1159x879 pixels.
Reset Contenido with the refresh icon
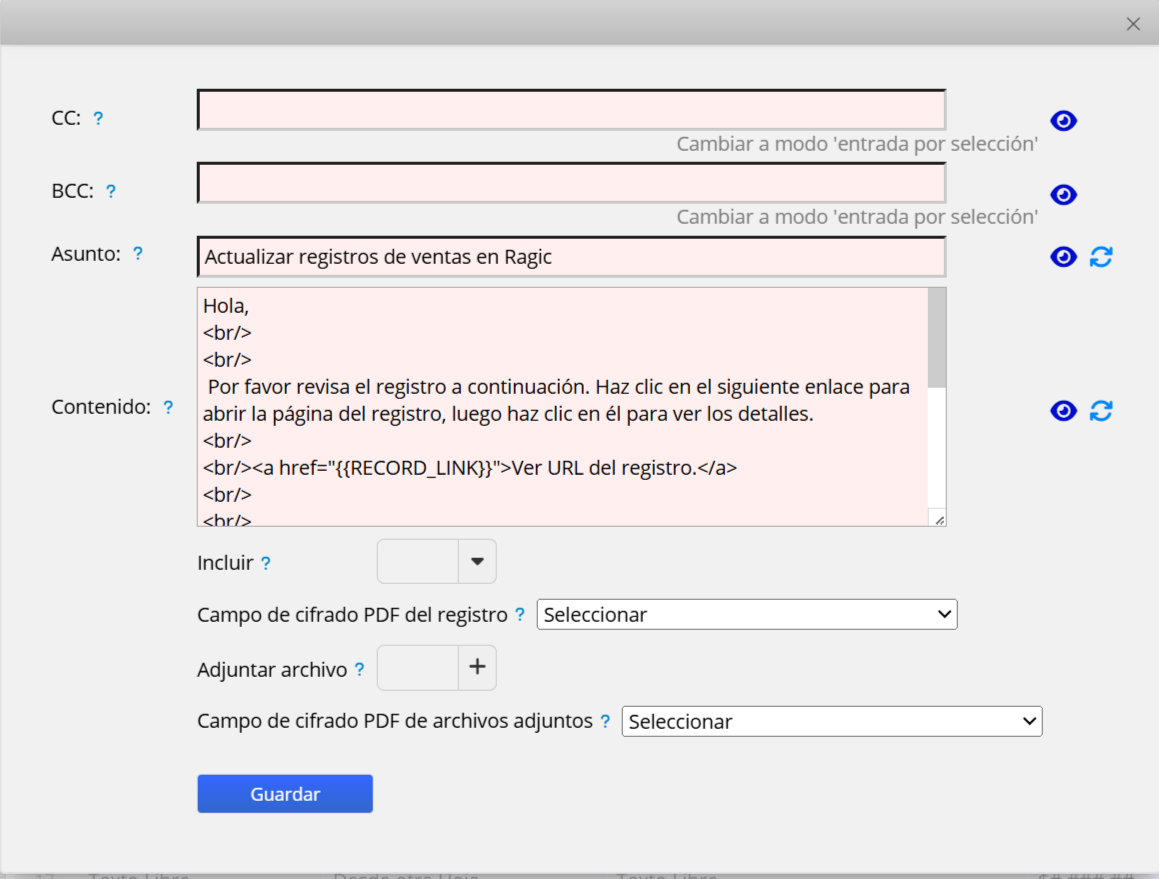coord(1101,410)
